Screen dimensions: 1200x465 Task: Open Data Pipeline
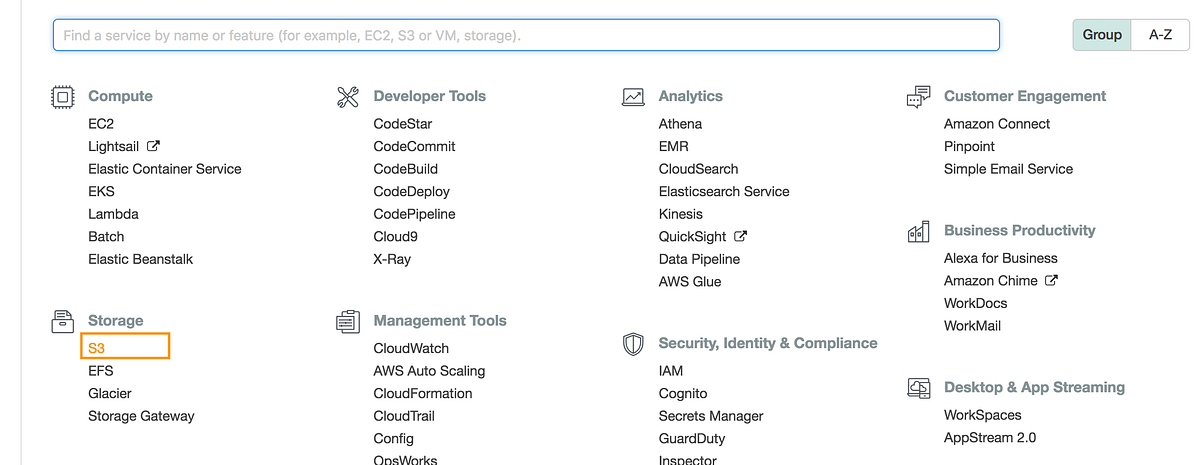(x=699, y=259)
